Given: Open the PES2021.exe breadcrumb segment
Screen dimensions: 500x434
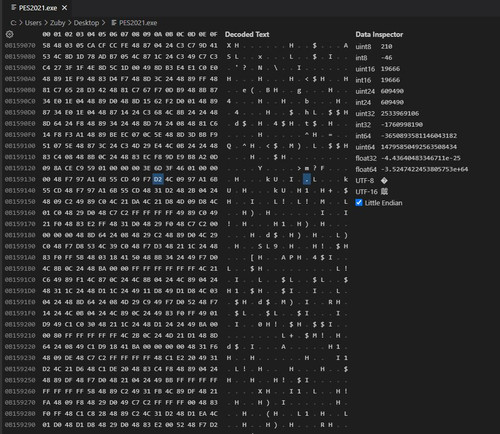Looking at the screenshot, I should [138, 23].
